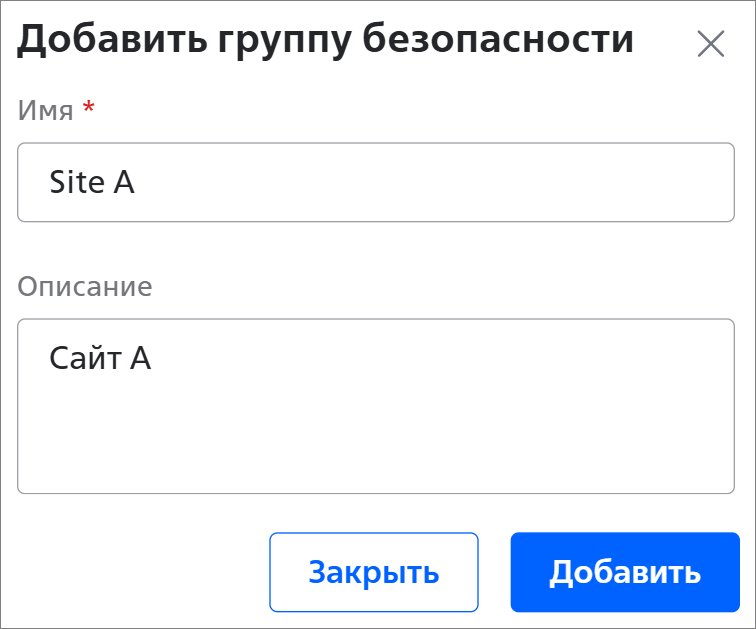
Task: Click the Добавить button
Action: pyautogui.click(x=625, y=572)
